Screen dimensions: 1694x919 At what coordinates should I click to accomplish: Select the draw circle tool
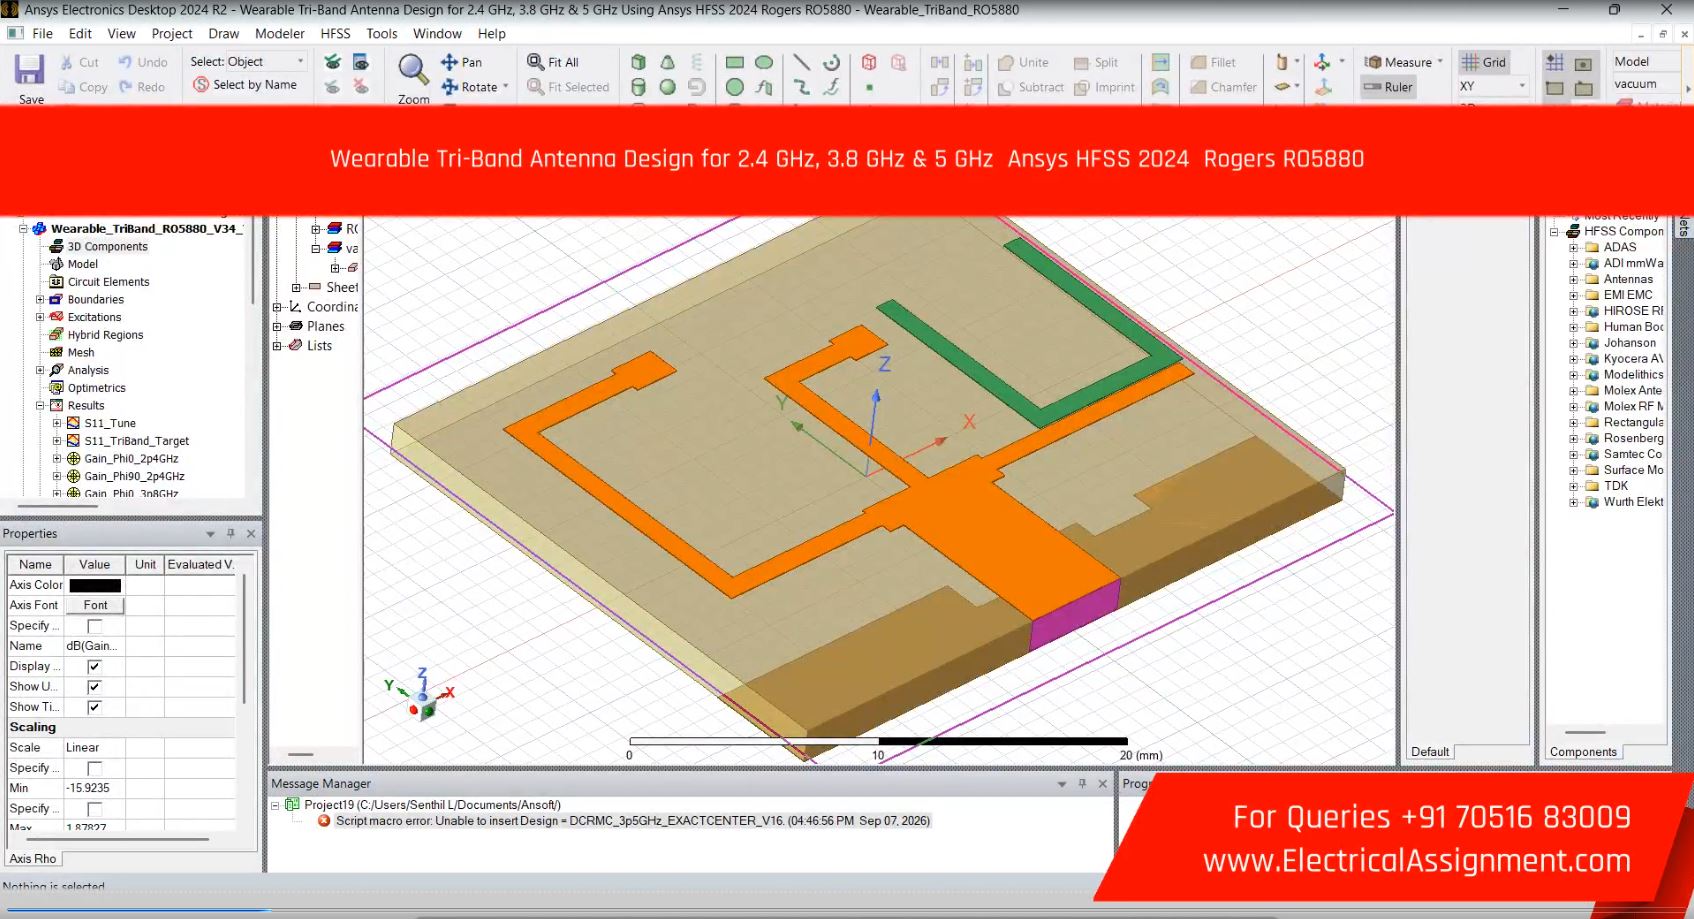pyautogui.click(x=735, y=87)
